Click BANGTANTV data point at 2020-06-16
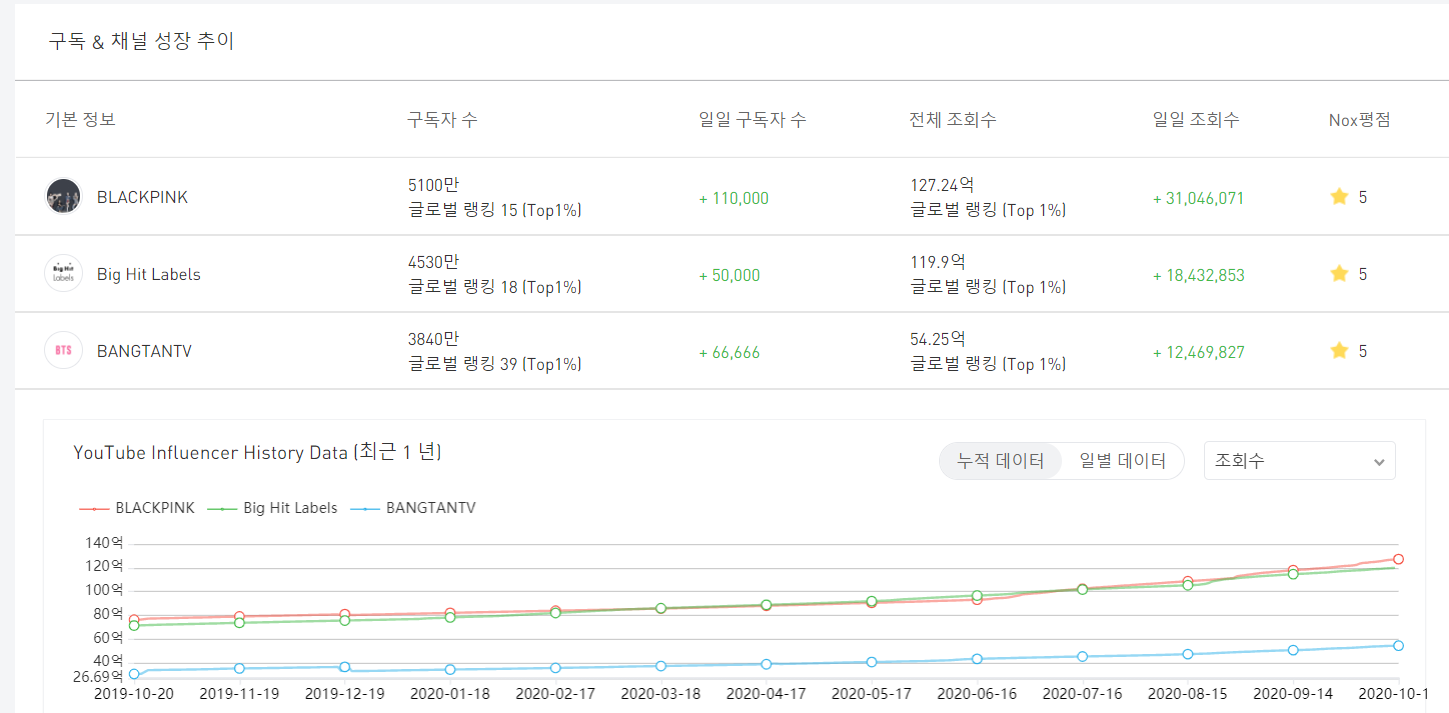The image size is (1449, 713). 977,659
